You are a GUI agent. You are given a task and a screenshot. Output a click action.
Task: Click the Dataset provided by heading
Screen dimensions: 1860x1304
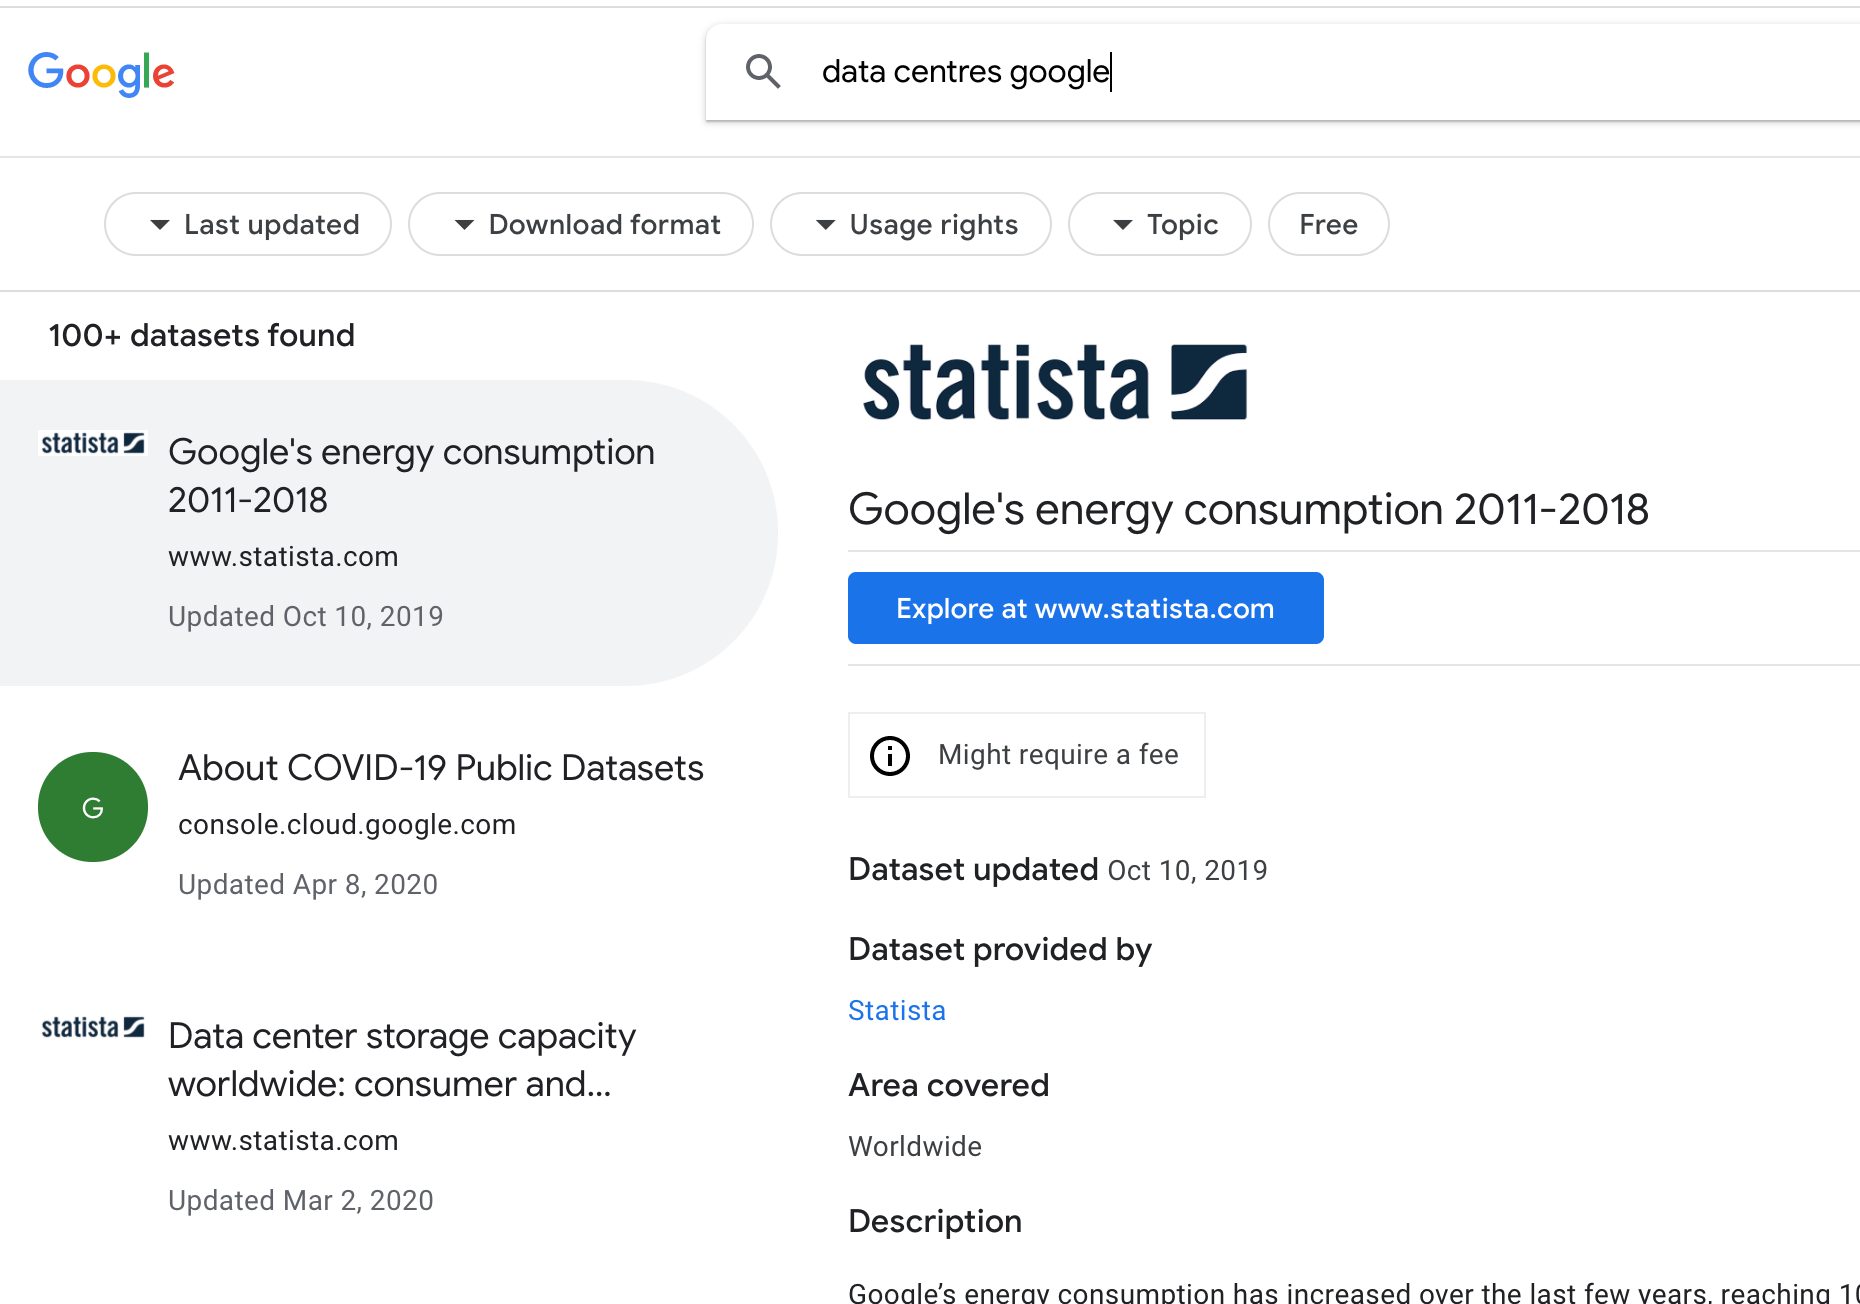[1000, 949]
